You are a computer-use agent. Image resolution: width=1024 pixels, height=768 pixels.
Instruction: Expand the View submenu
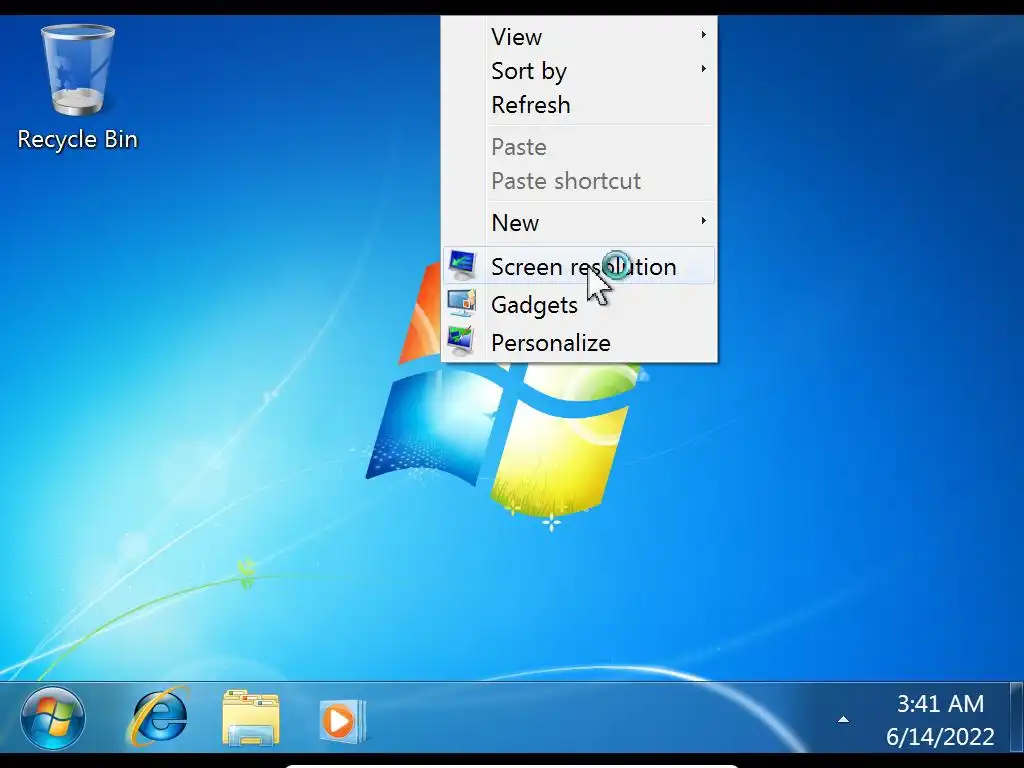coord(579,37)
